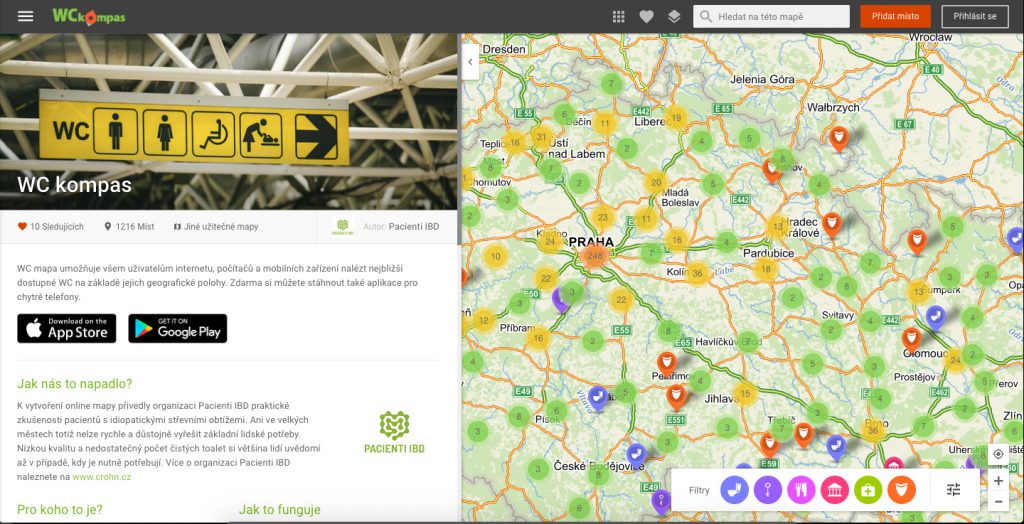Toggle the pink restaurant filter

point(801,489)
